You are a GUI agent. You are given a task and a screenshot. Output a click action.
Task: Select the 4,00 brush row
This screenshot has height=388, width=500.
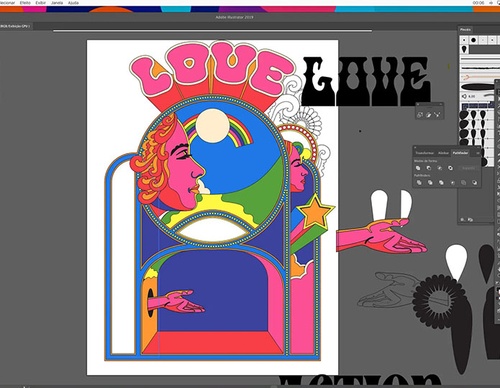tap(477, 96)
